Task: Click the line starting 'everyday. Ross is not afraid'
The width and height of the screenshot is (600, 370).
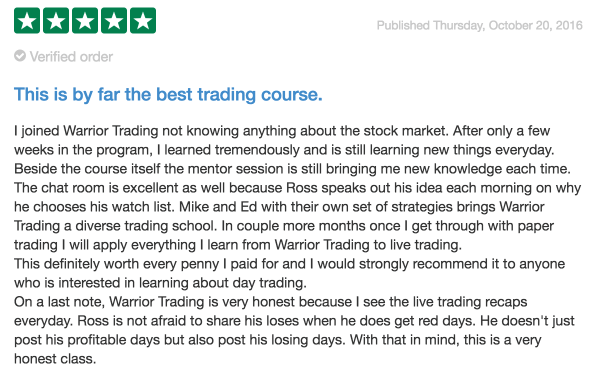Action: pyautogui.click(x=294, y=321)
